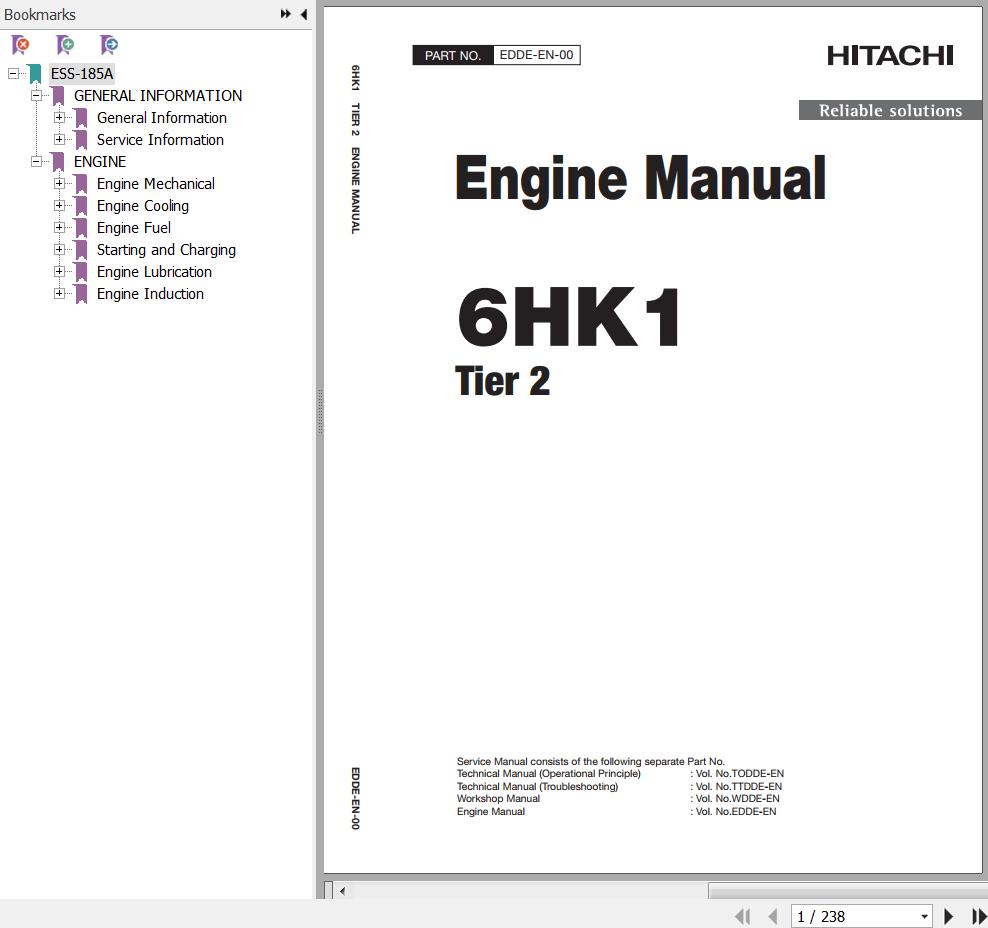This screenshot has width=988, height=928.
Task: Go to last page button
Action: [979, 916]
